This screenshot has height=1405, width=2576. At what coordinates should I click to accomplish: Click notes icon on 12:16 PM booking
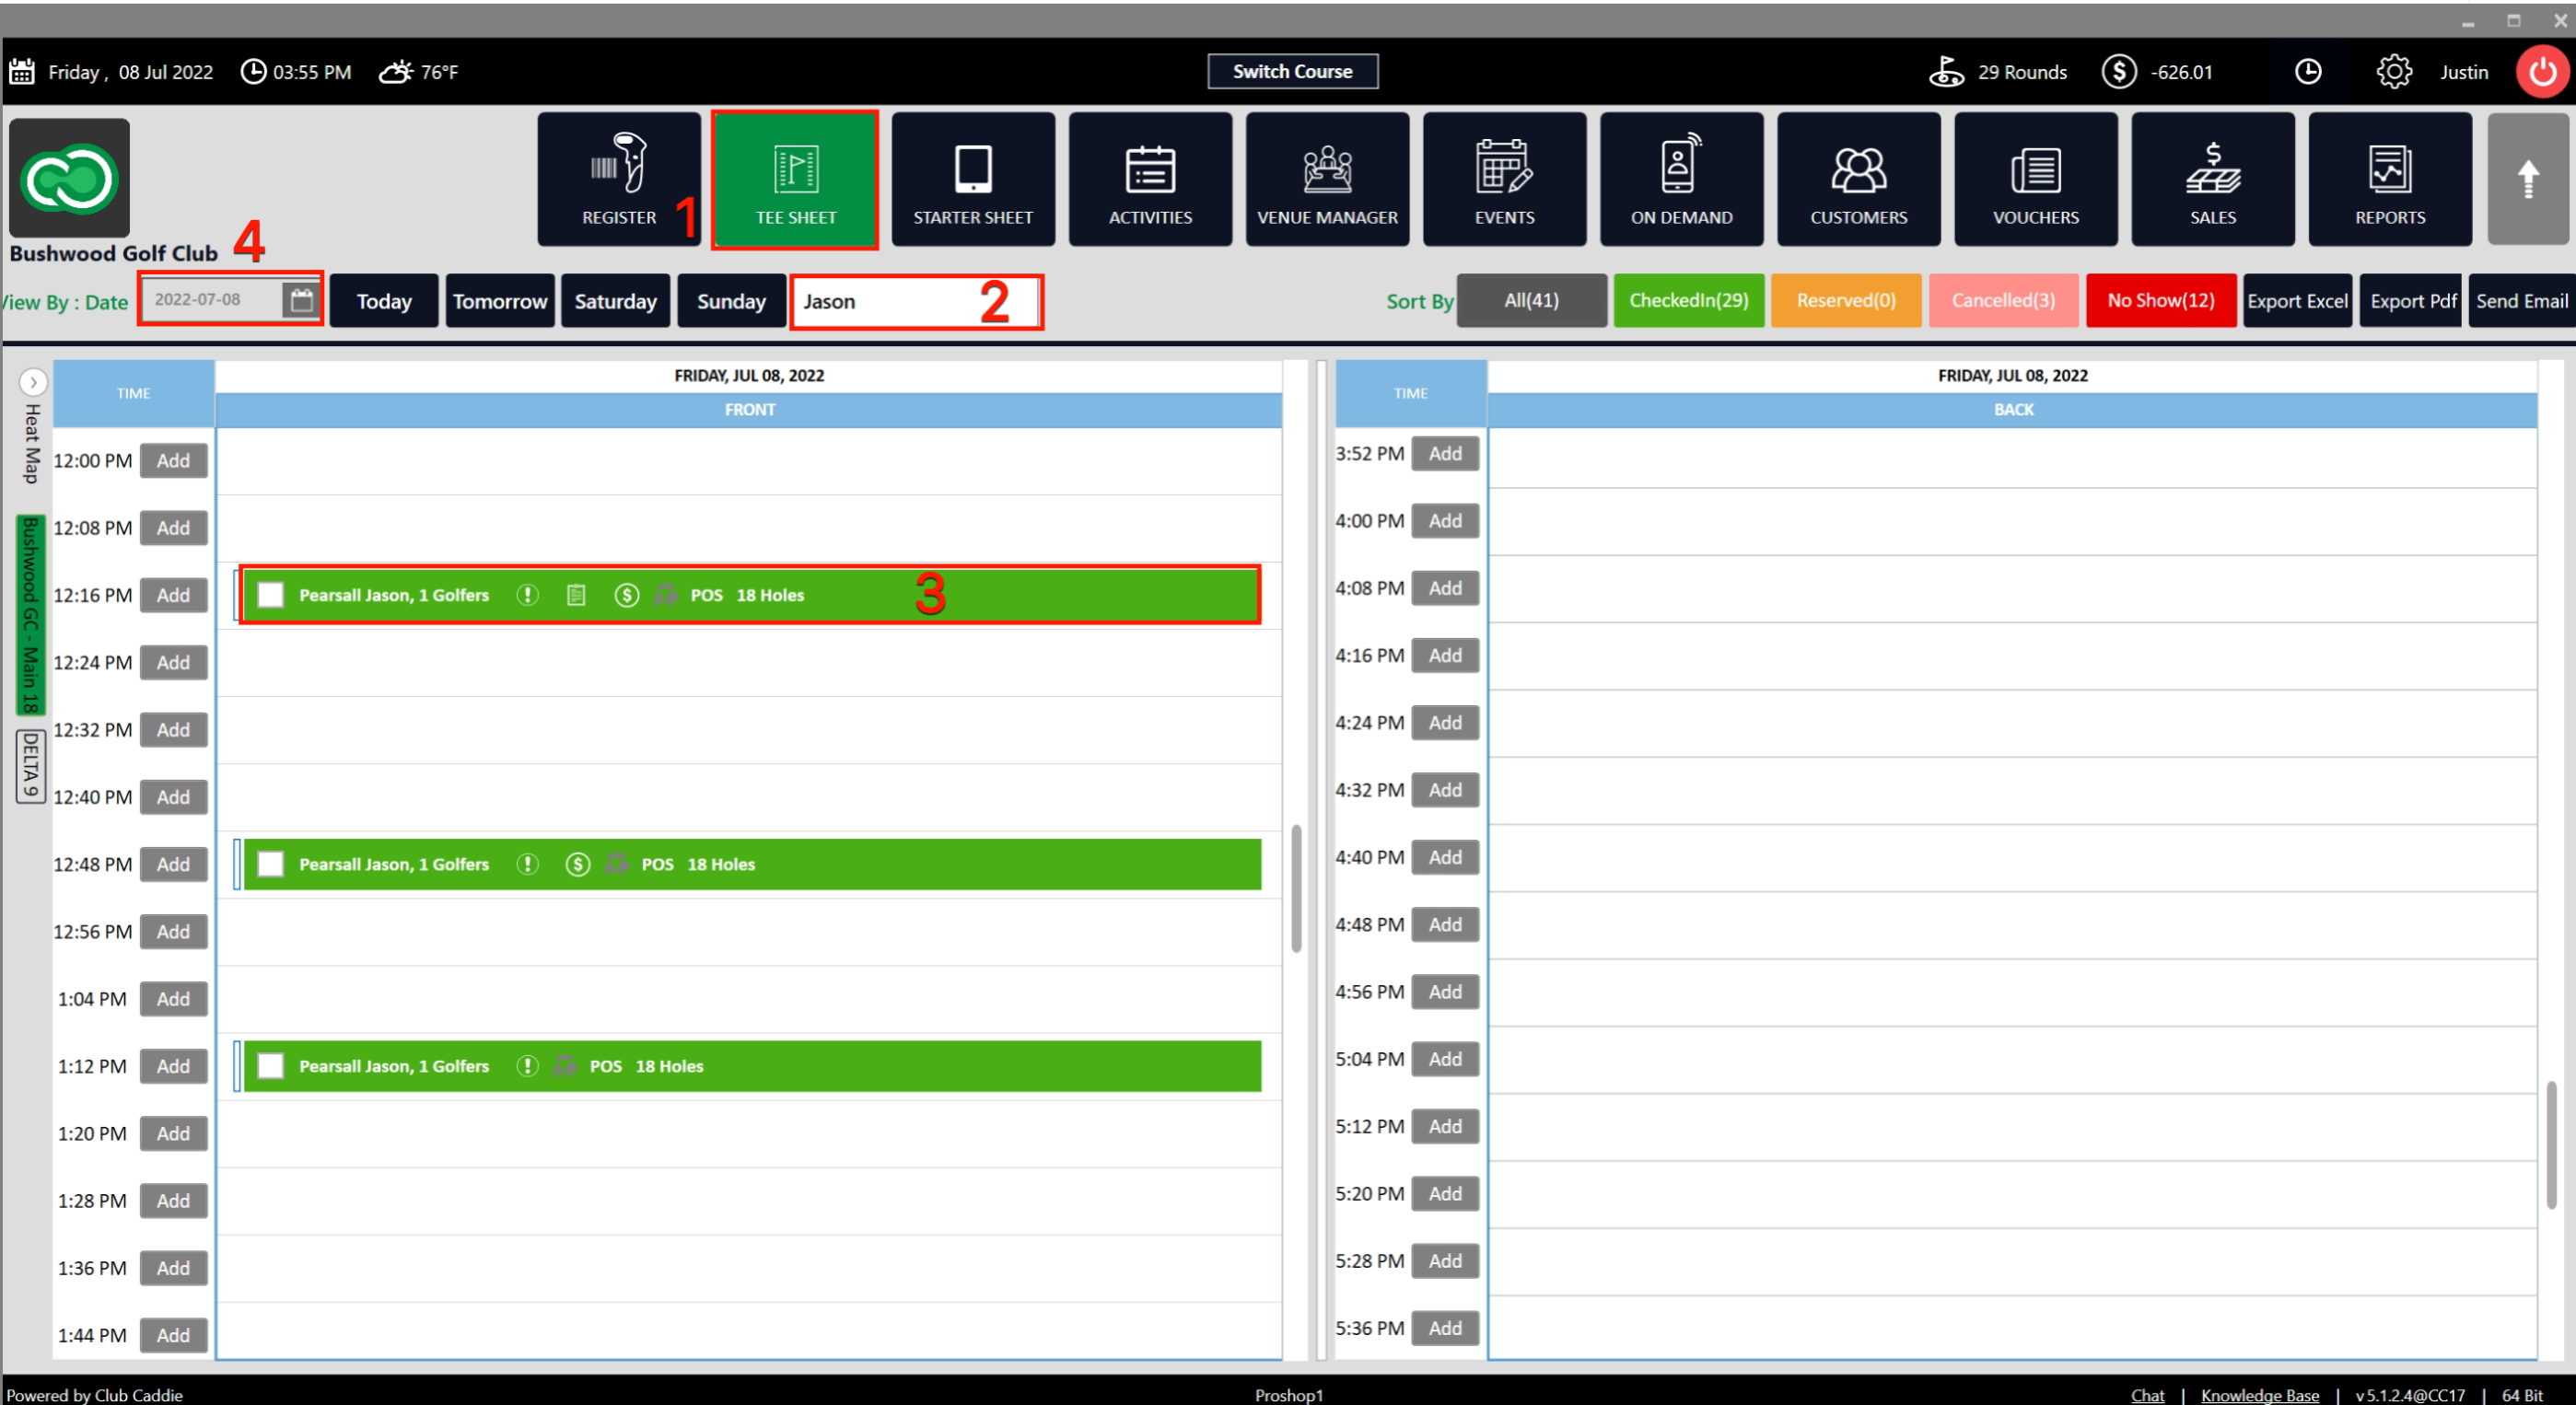click(576, 596)
